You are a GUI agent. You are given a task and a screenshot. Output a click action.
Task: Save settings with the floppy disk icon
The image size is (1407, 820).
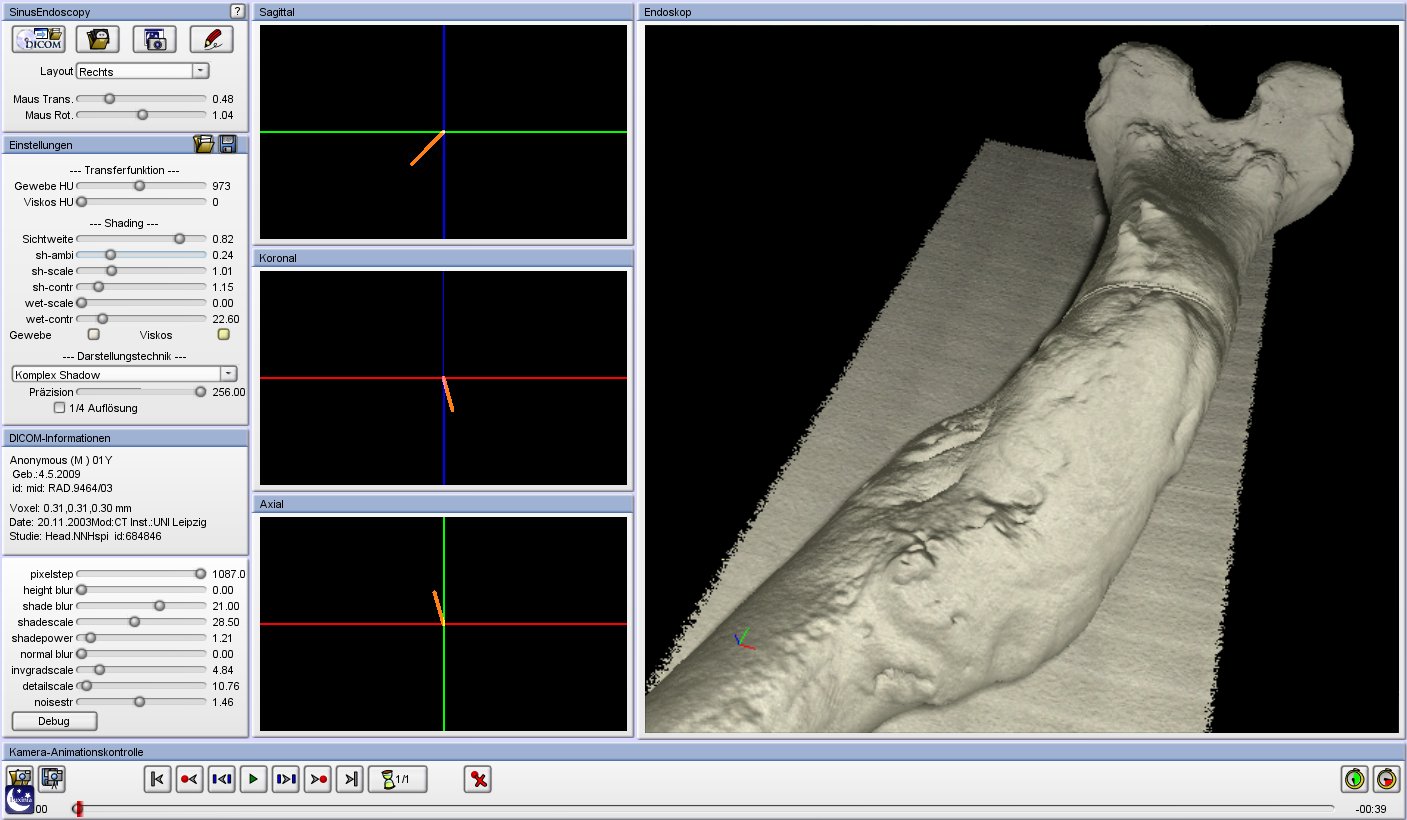(x=228, y=144)
